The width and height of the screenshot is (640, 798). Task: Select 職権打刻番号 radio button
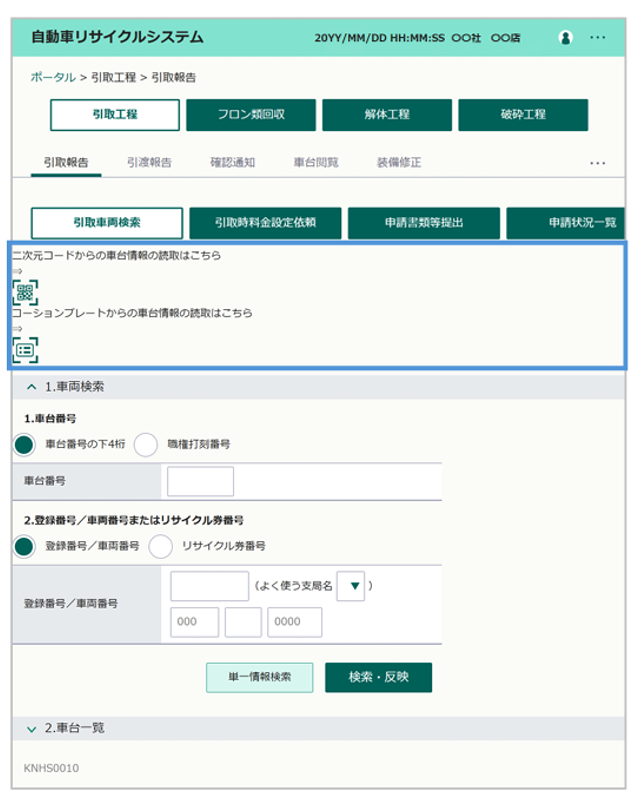coord(146,444)
